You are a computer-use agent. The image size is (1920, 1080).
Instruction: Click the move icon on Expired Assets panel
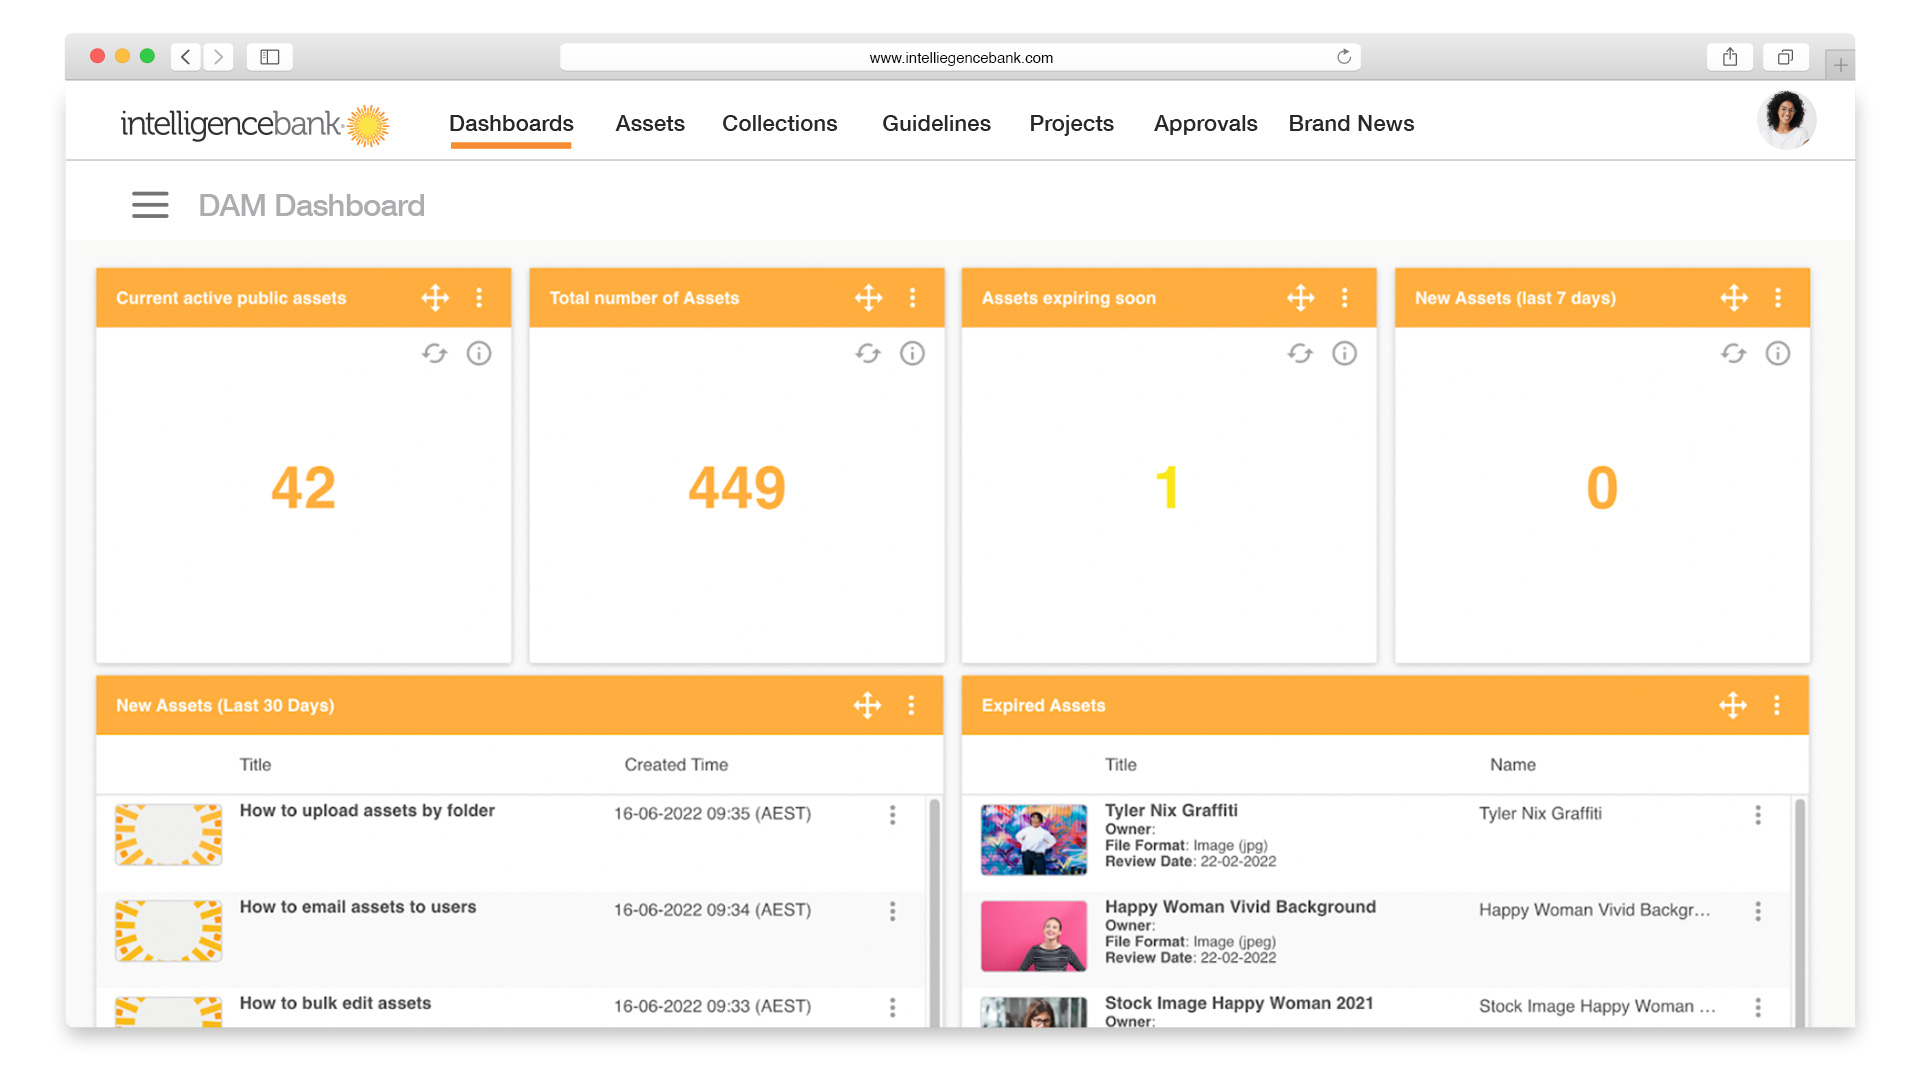click(x=1733, y=705)
